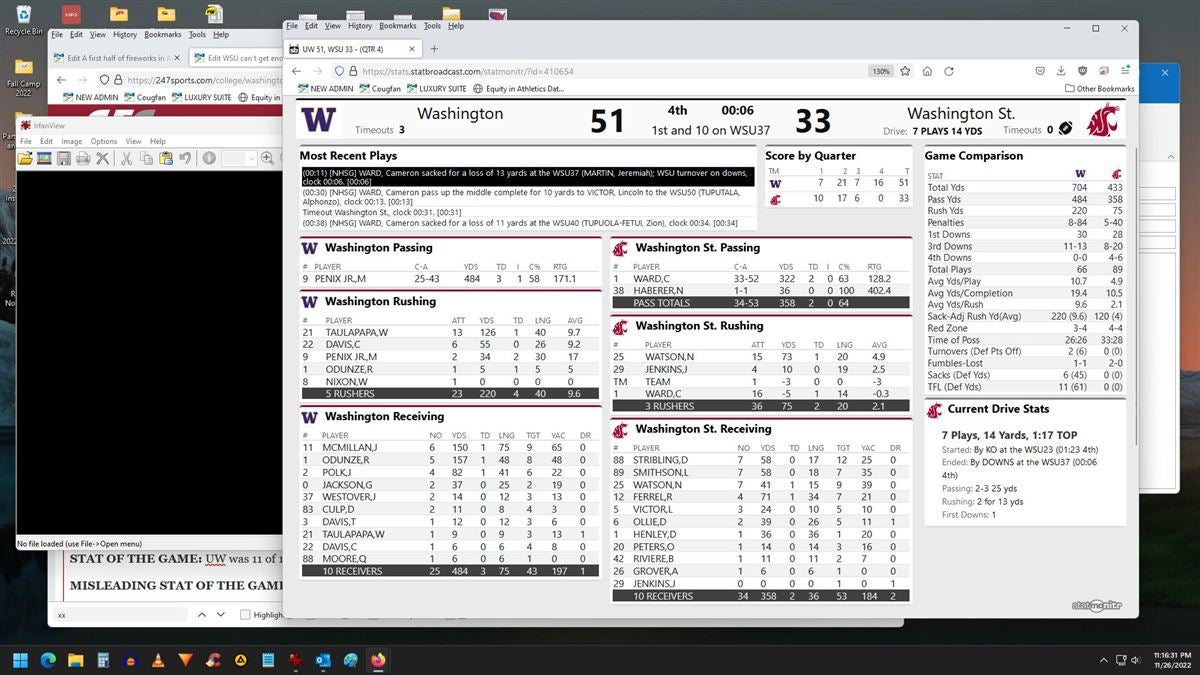The width and height of the screenshot is (1200, 675).
Task: Click the find bar search field
Action: pos(120,613)
